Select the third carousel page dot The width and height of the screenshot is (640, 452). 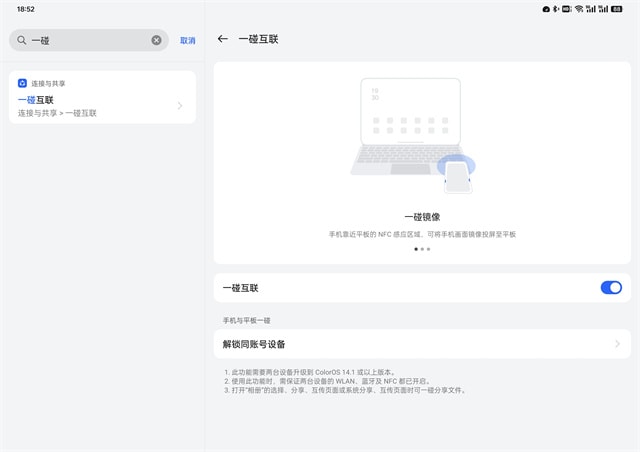(x=428, y=249)
